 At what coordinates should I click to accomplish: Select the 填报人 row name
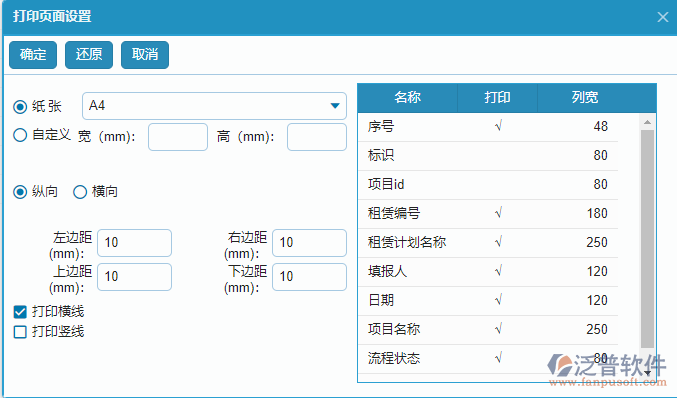click(x=387, y=271)
